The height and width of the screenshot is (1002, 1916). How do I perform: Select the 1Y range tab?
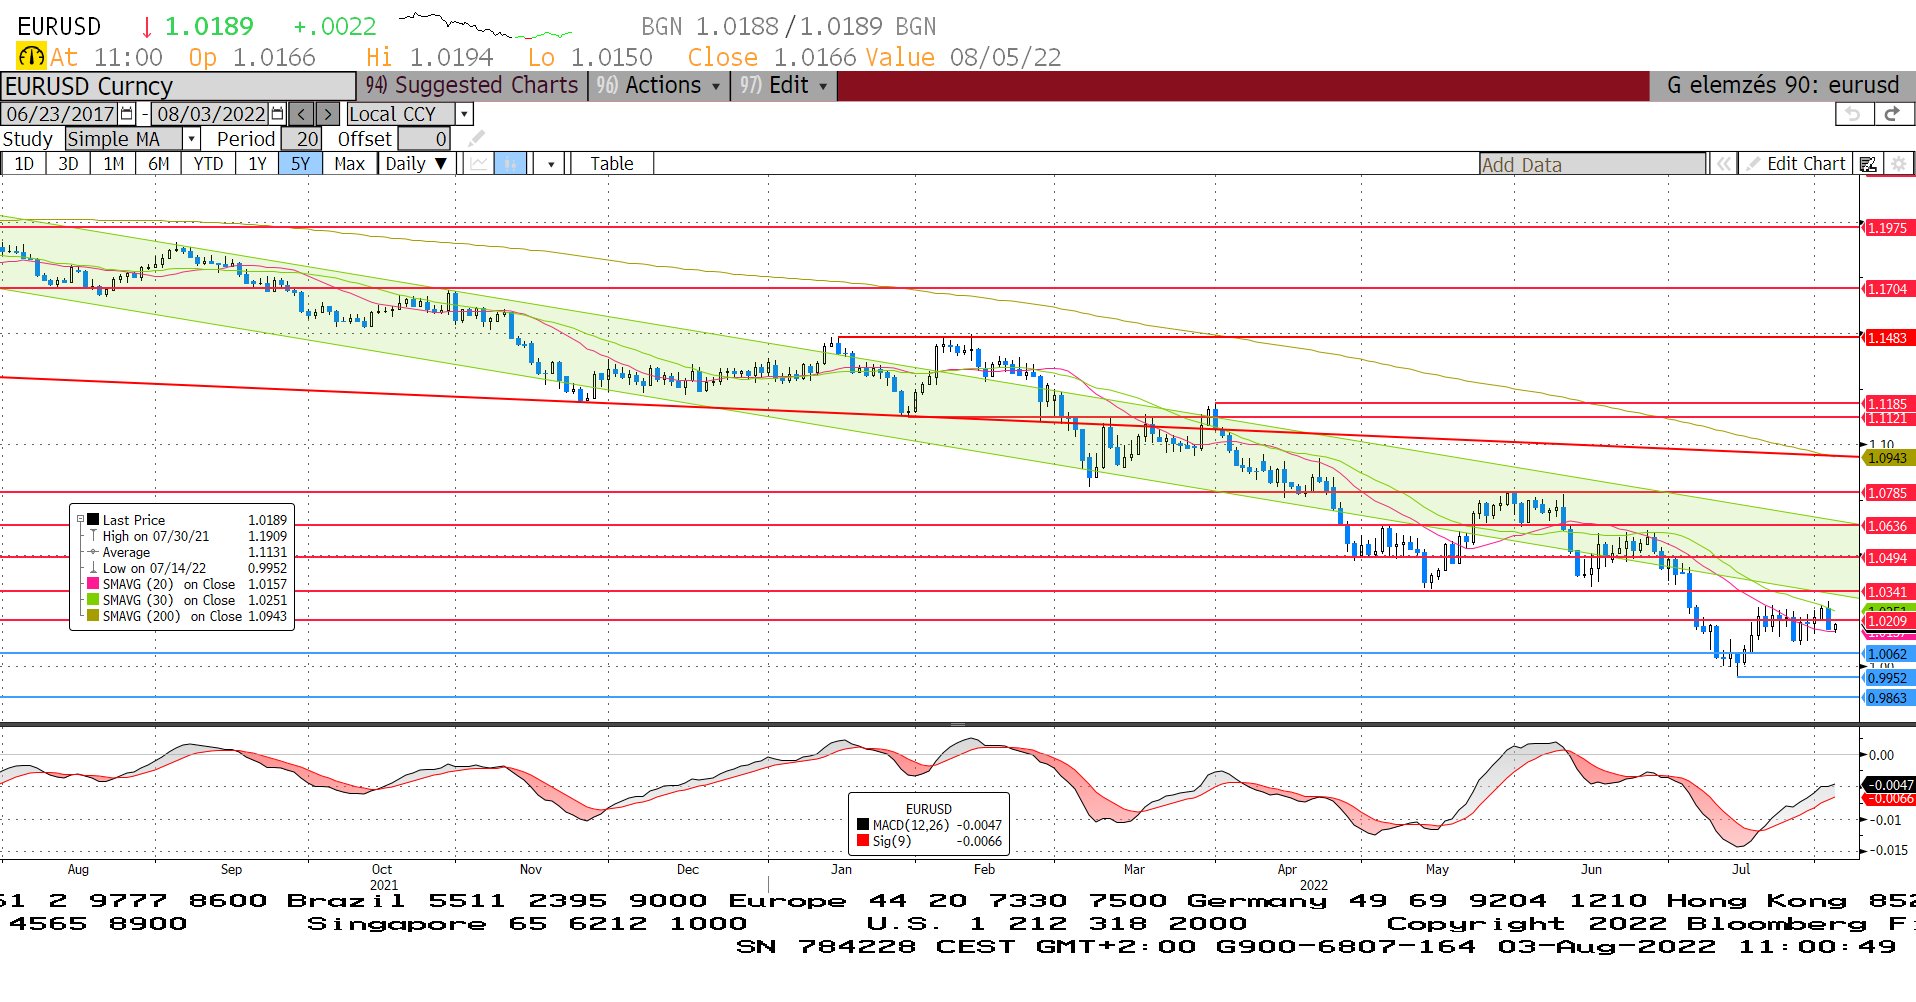pyautogui.click(x=257, y=164)
